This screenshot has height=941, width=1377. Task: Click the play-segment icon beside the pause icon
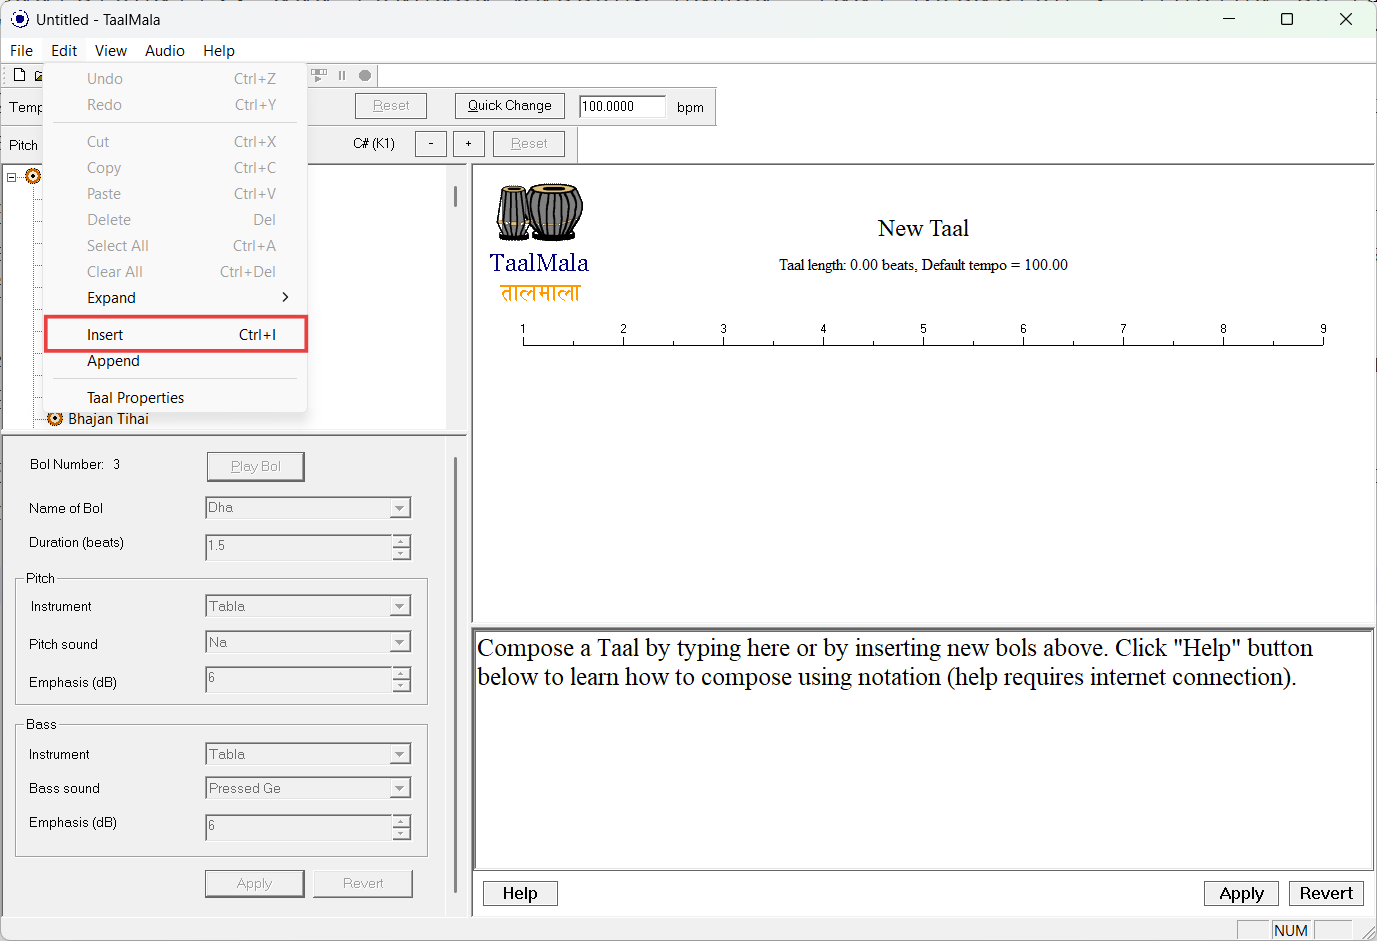[319, 75]
